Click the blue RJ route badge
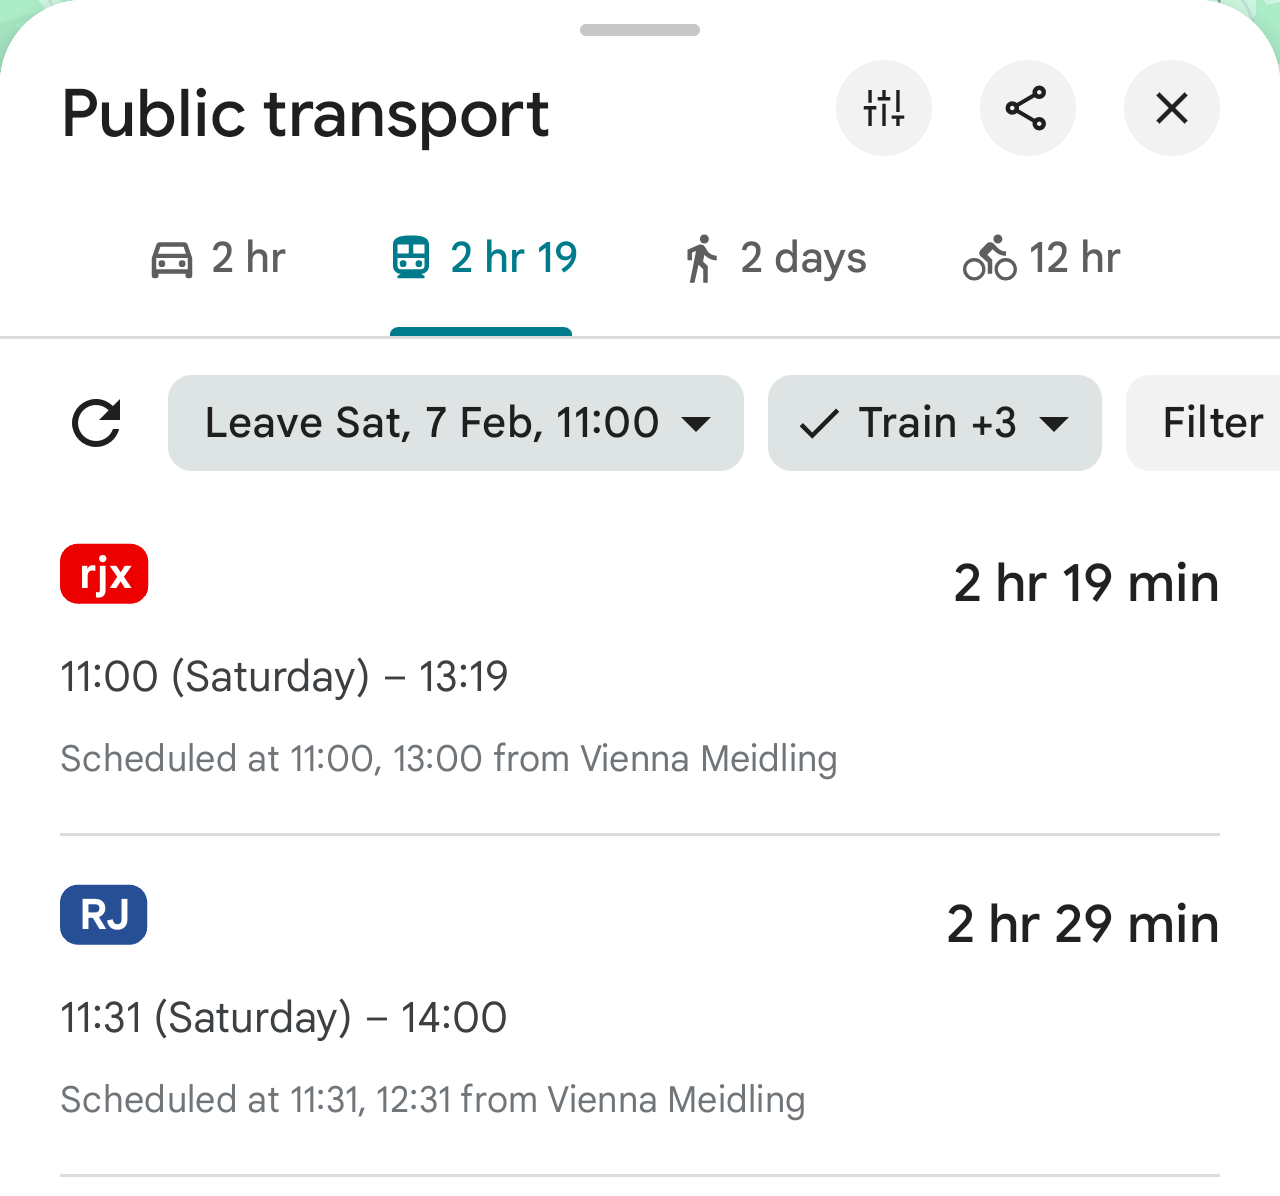The width and height of the screenshot is (1280, 1196). pyautogui.click(x=103, y=914)
